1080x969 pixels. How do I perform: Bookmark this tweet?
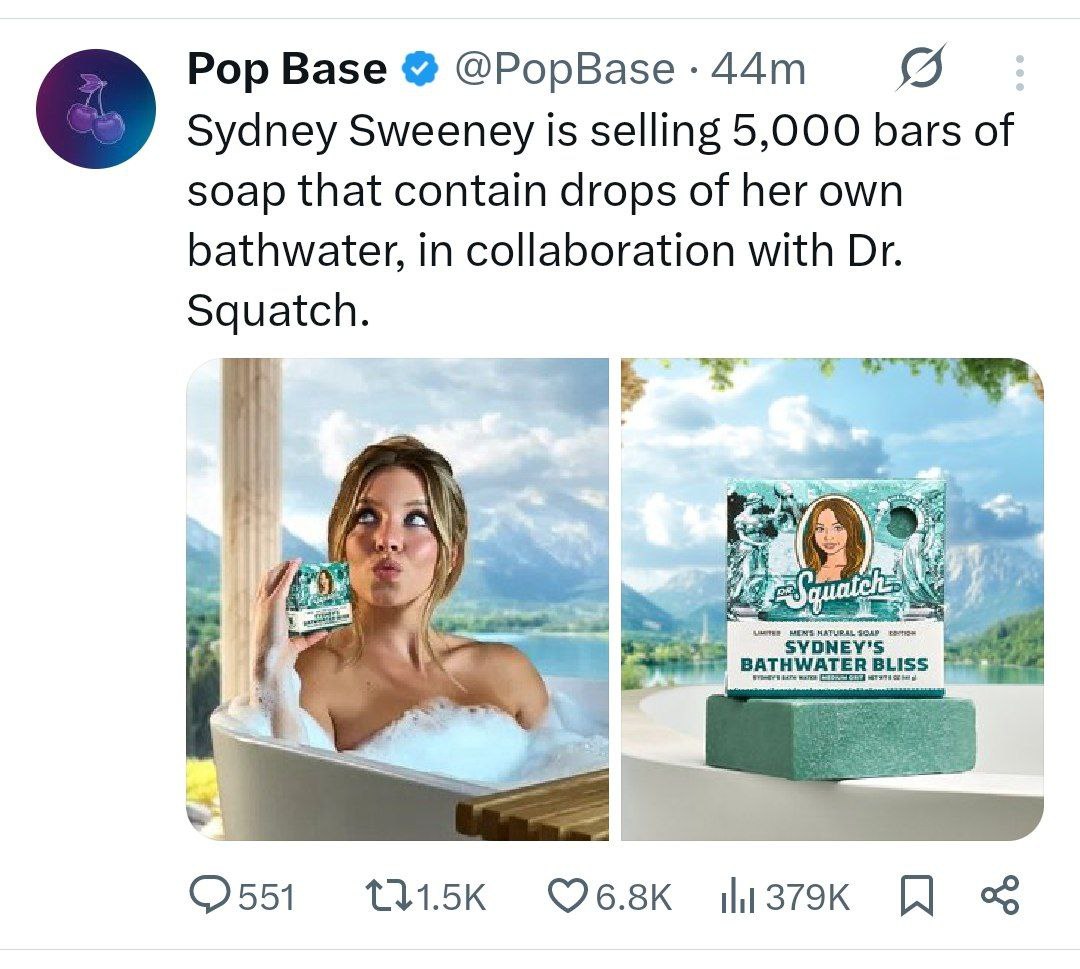coord(915,895)
